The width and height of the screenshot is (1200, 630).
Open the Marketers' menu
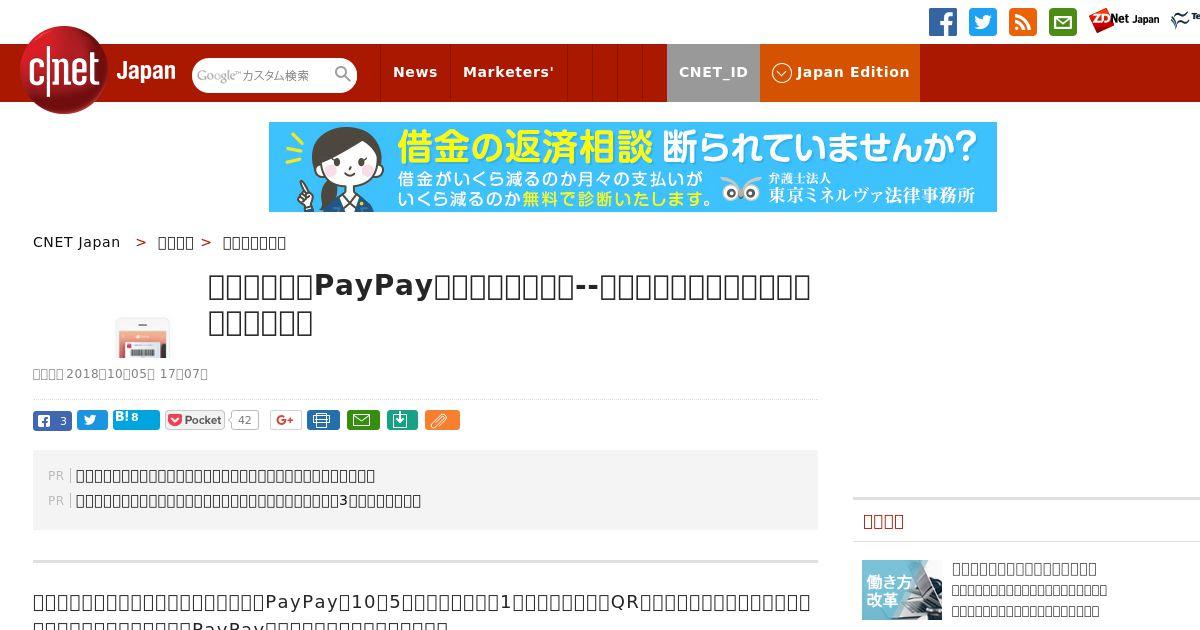[508, 72]
